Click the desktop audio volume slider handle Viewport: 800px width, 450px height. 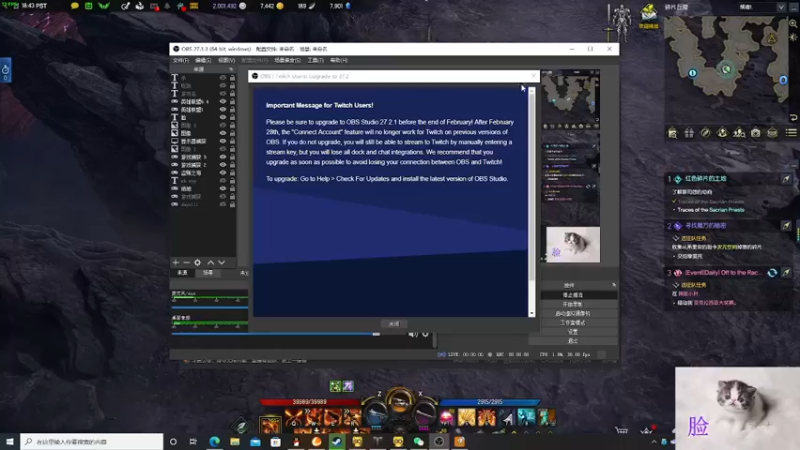[x=376, y=334]
